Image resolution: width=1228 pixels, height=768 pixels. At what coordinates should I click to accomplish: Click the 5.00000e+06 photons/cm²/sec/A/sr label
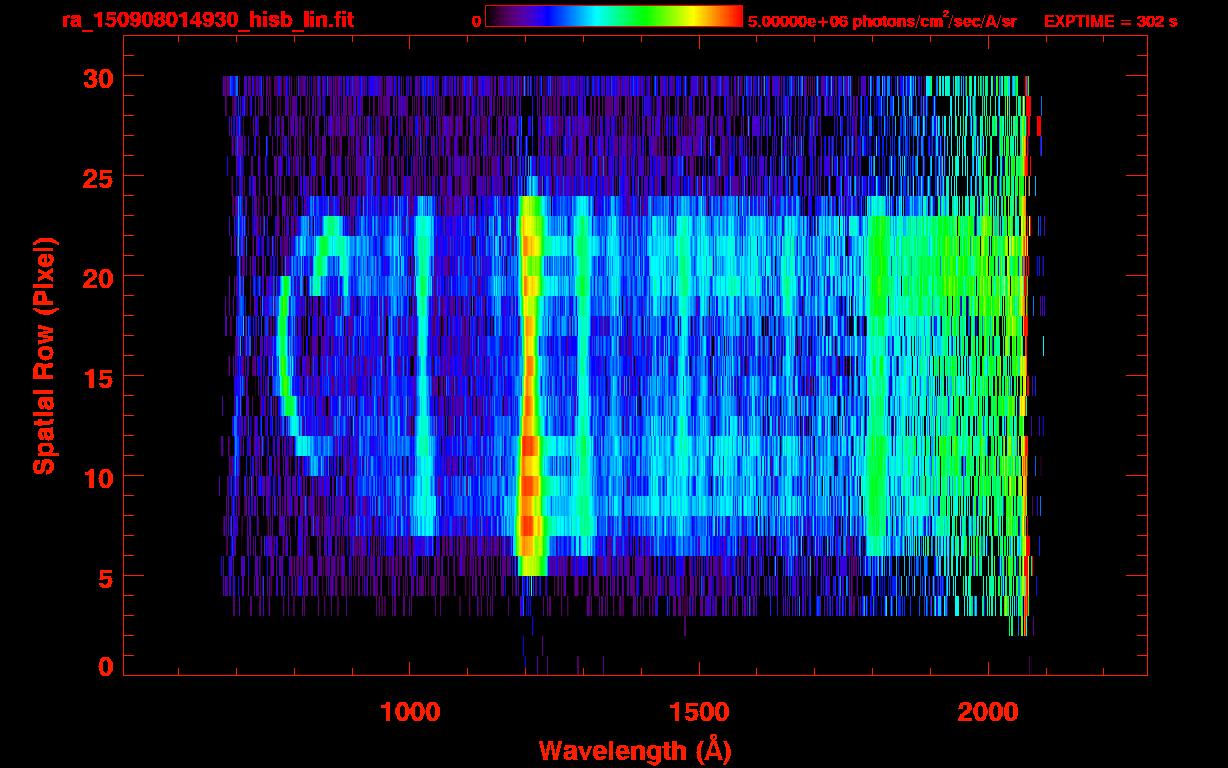click(x=882, y=20)
